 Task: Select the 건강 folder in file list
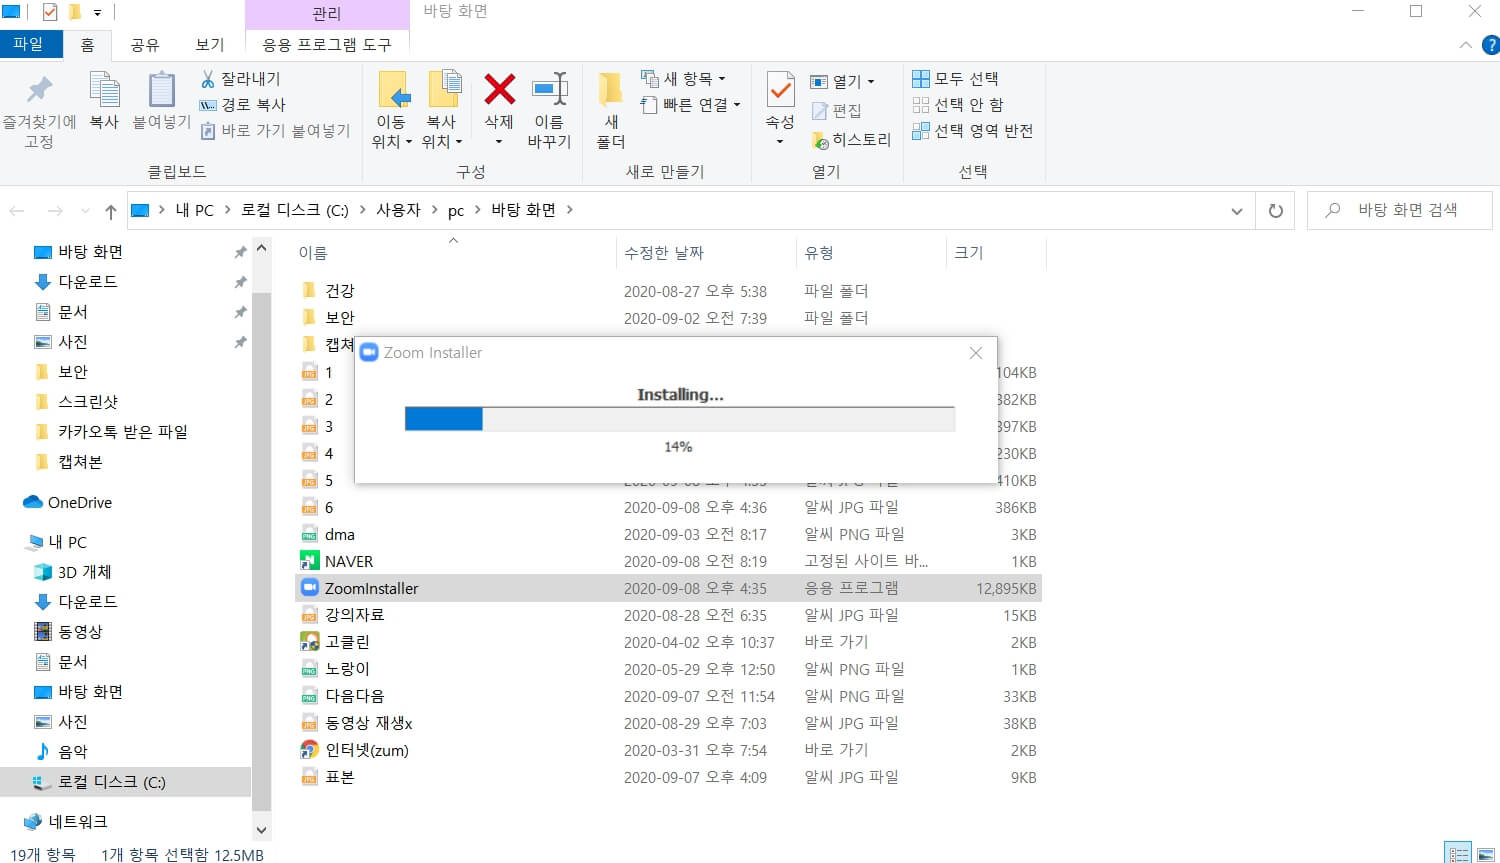339,291
